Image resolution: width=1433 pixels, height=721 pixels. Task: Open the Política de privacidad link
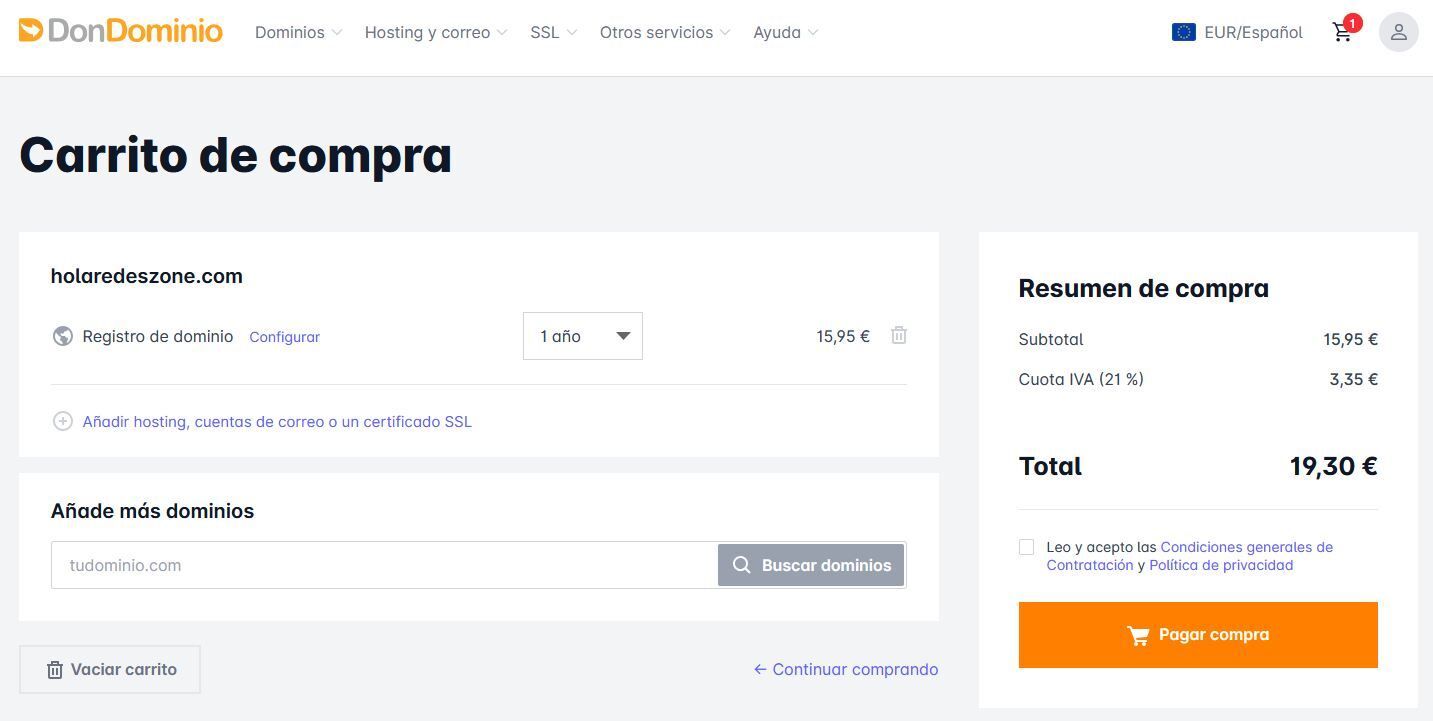coord(1221,565)
